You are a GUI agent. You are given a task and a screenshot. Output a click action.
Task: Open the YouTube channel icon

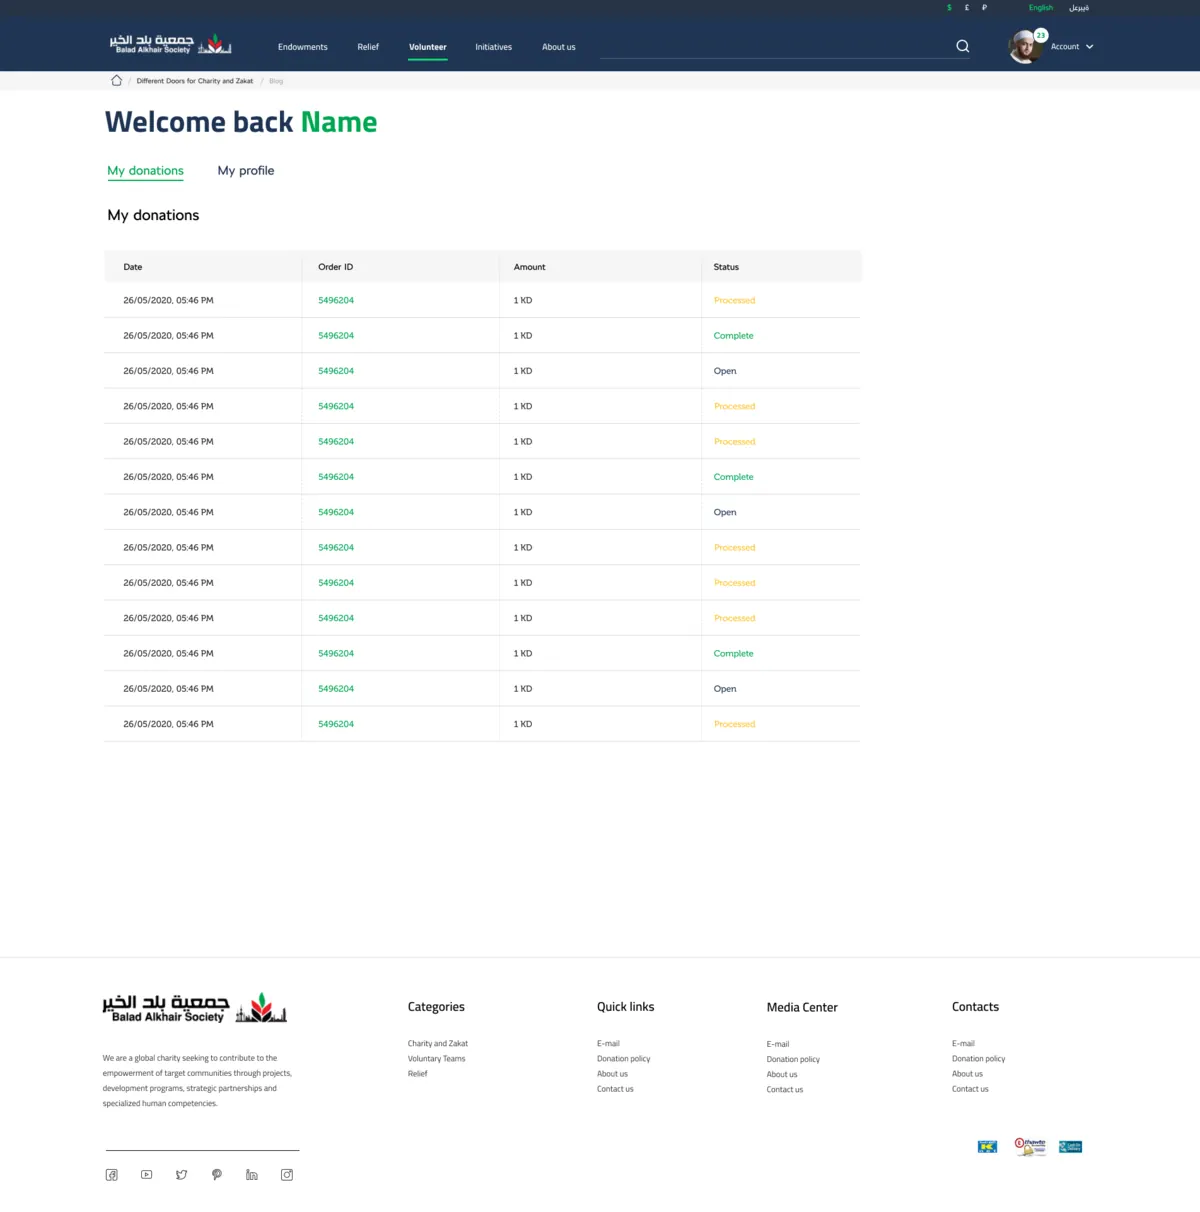[147, 1175]
